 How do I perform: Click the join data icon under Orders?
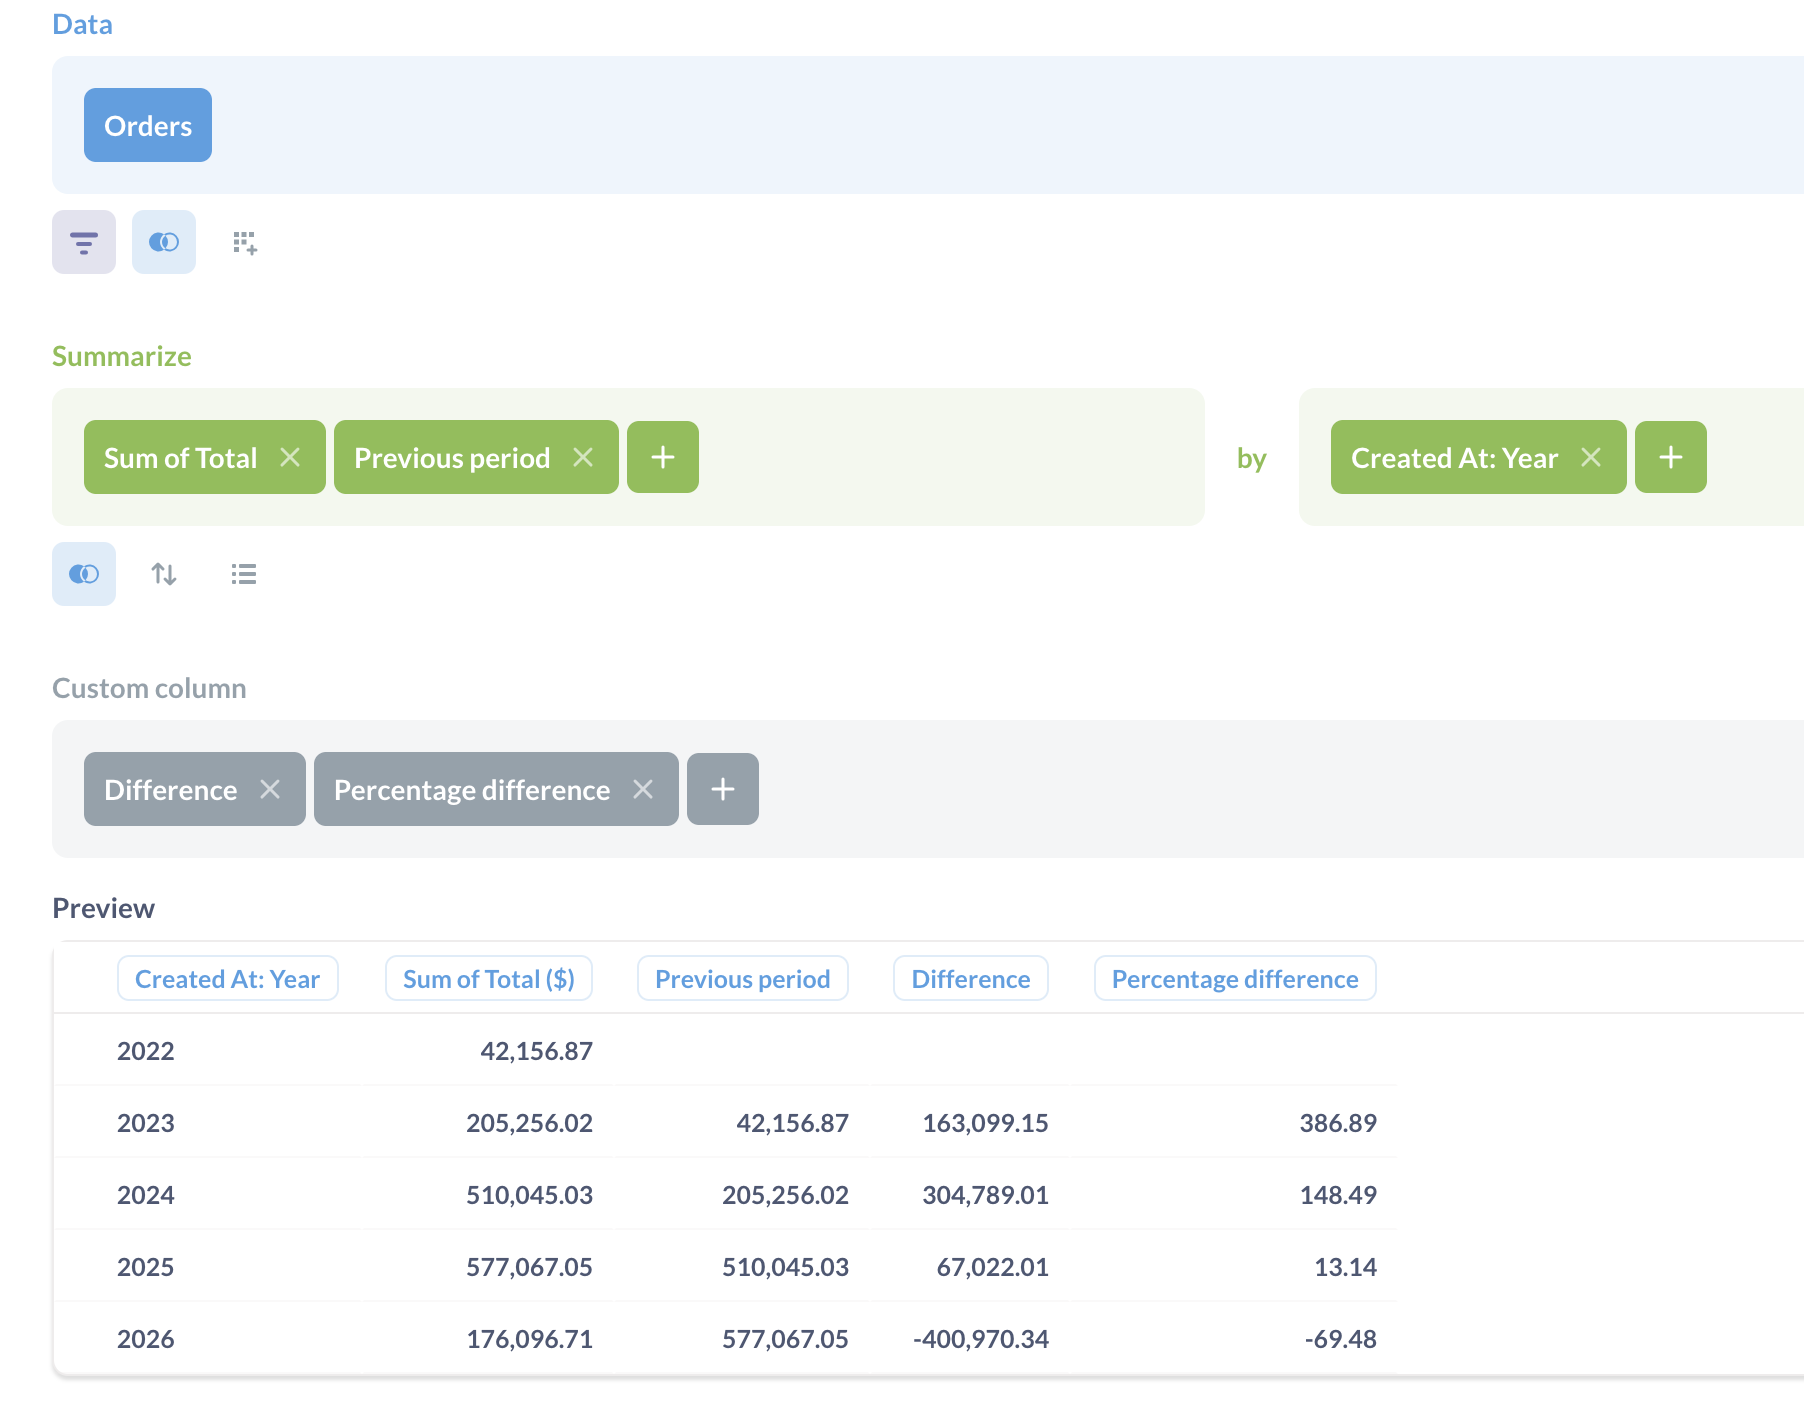click(x=164, y=242)
